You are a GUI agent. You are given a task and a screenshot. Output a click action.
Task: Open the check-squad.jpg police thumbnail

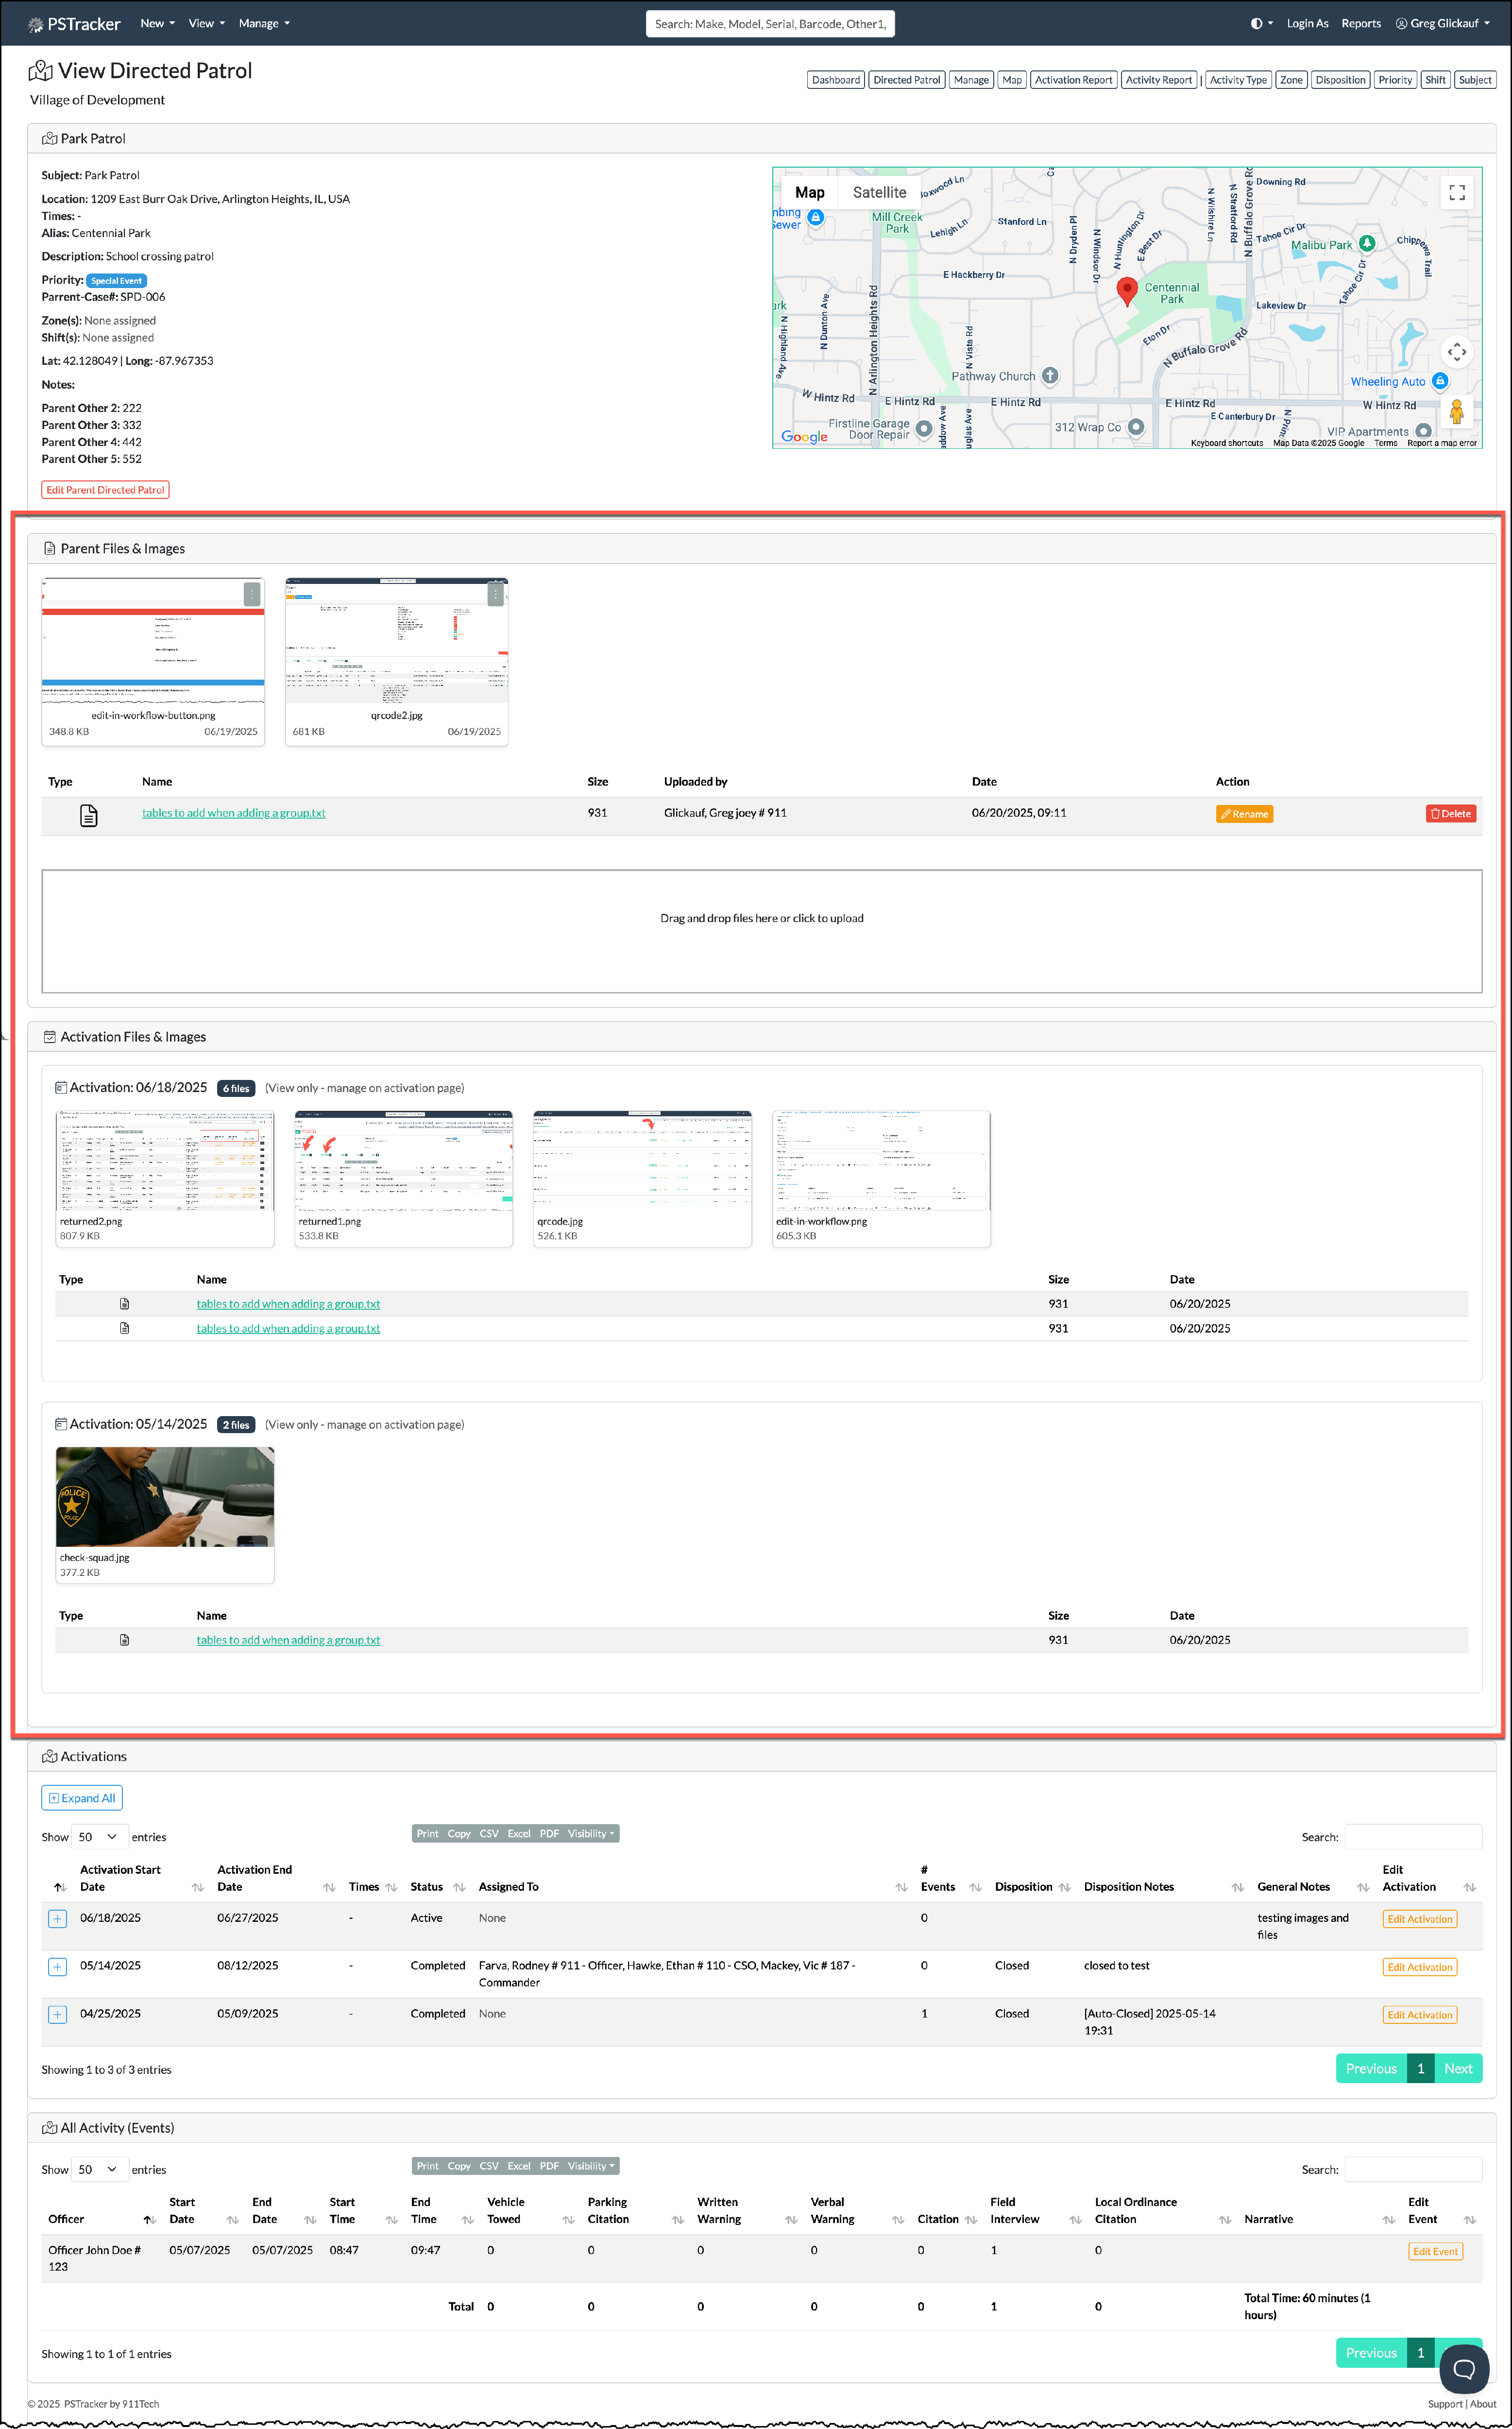[x=165, y=1497]
